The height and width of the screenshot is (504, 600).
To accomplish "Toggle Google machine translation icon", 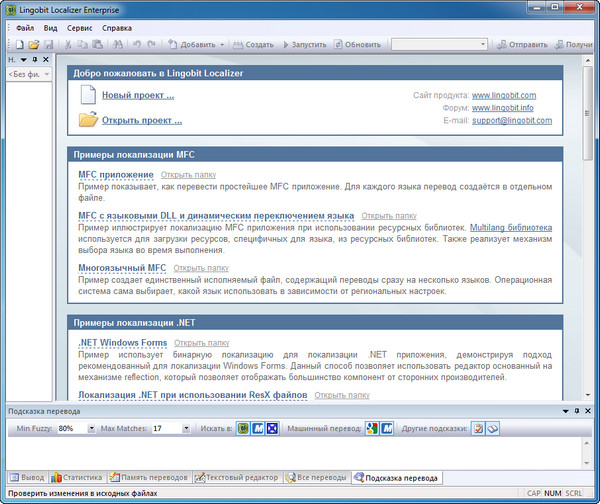I will point(372,429).
